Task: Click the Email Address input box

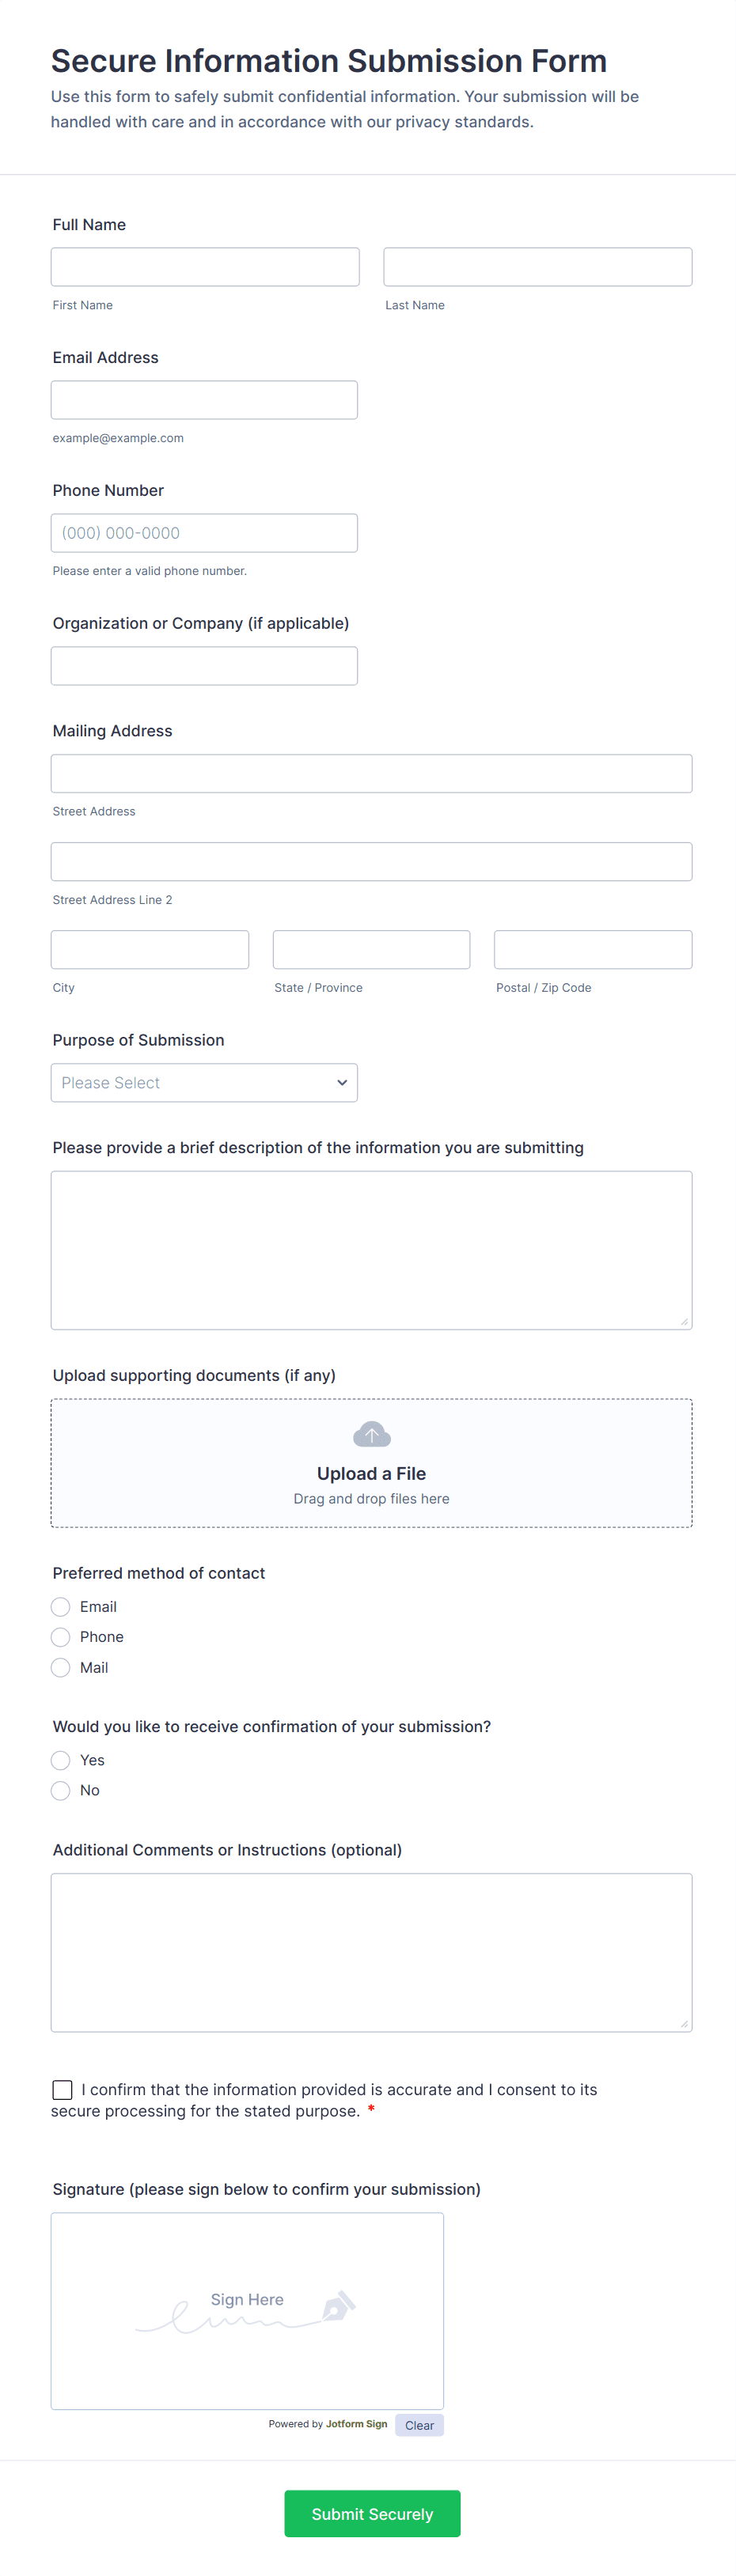Action: (204, 400)
